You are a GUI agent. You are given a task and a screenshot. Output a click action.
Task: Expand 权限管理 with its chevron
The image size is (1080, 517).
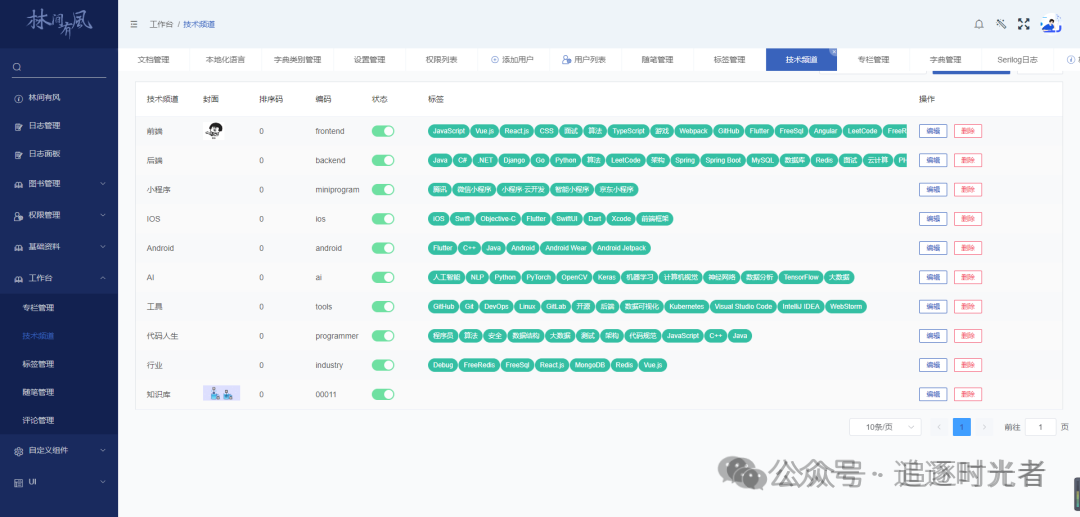pos(103,215)
